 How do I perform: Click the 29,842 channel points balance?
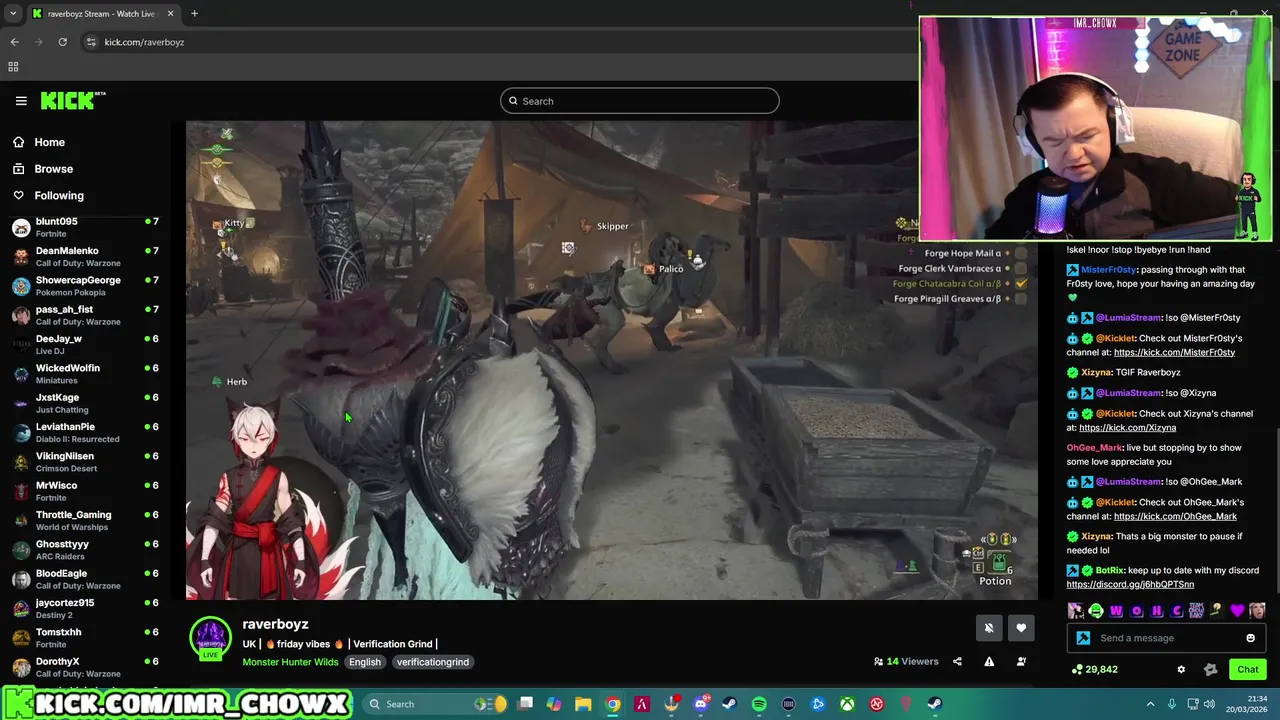pyautogui.click(x=1094, y=669)
